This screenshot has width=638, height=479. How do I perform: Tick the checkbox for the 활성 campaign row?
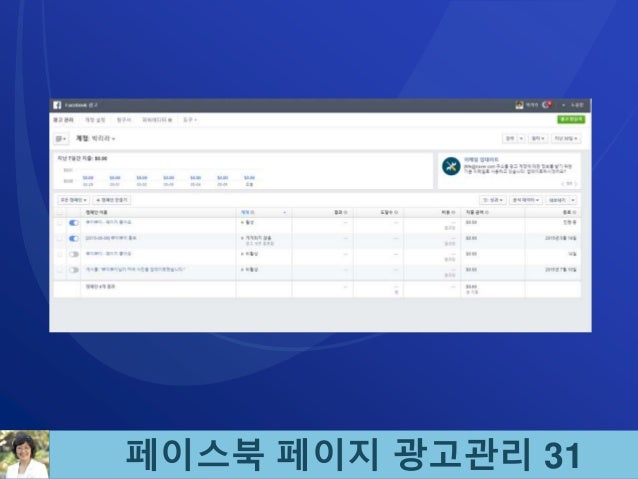[x=60, y=223]
